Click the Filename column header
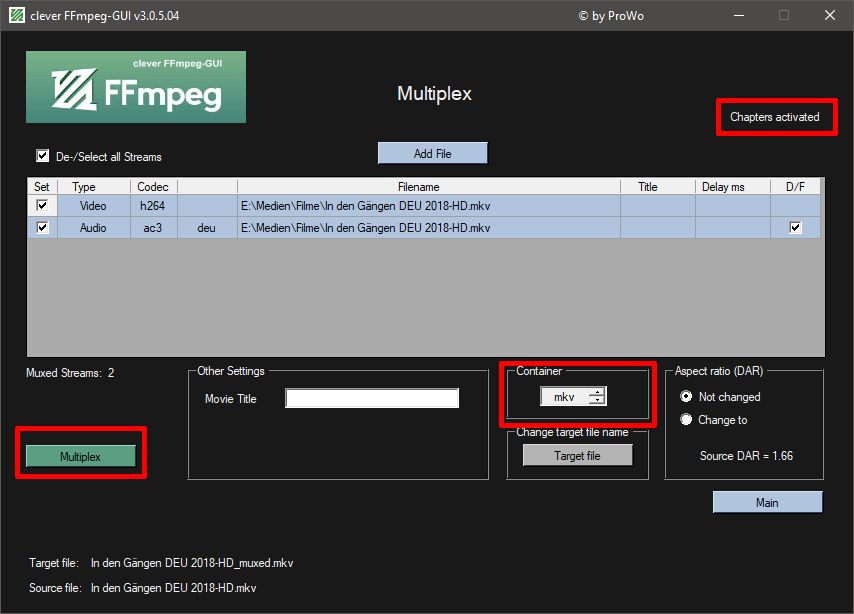The image size is (854, 614). [429, 186]
